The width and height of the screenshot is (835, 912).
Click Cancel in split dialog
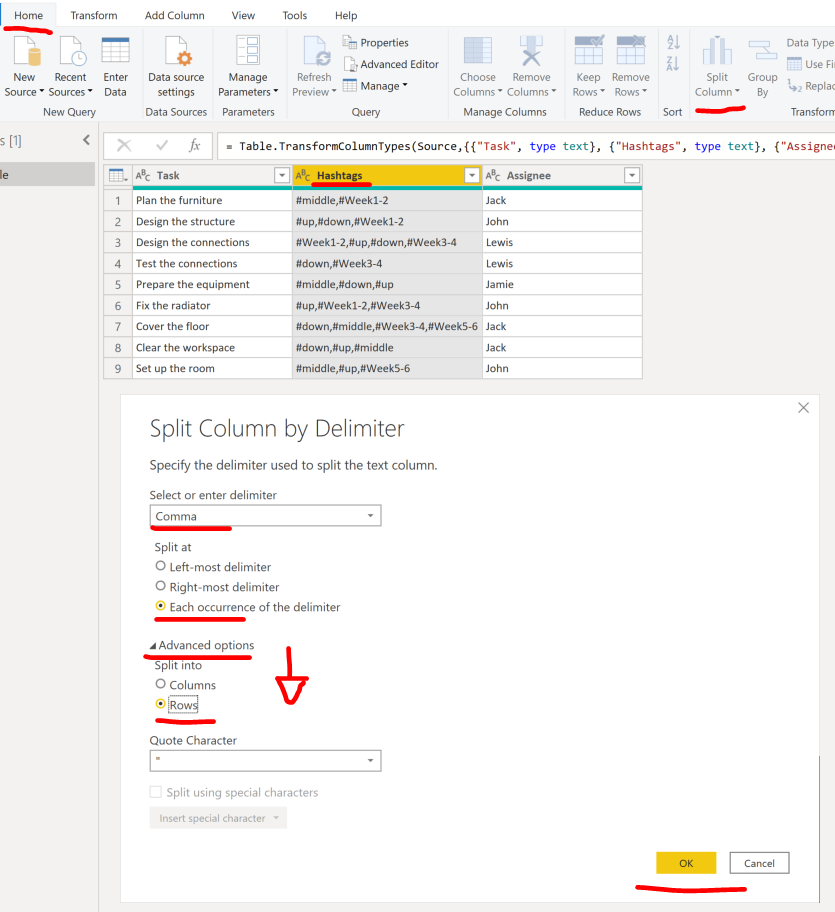pos(759,863)
